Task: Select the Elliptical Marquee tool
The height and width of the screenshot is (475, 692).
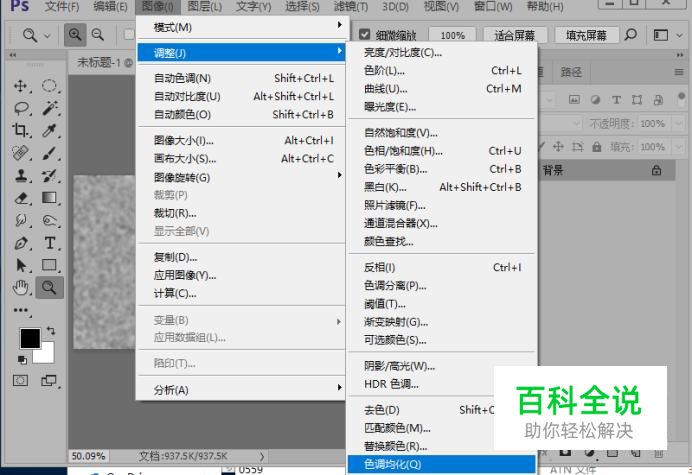Action: [49, 85]
